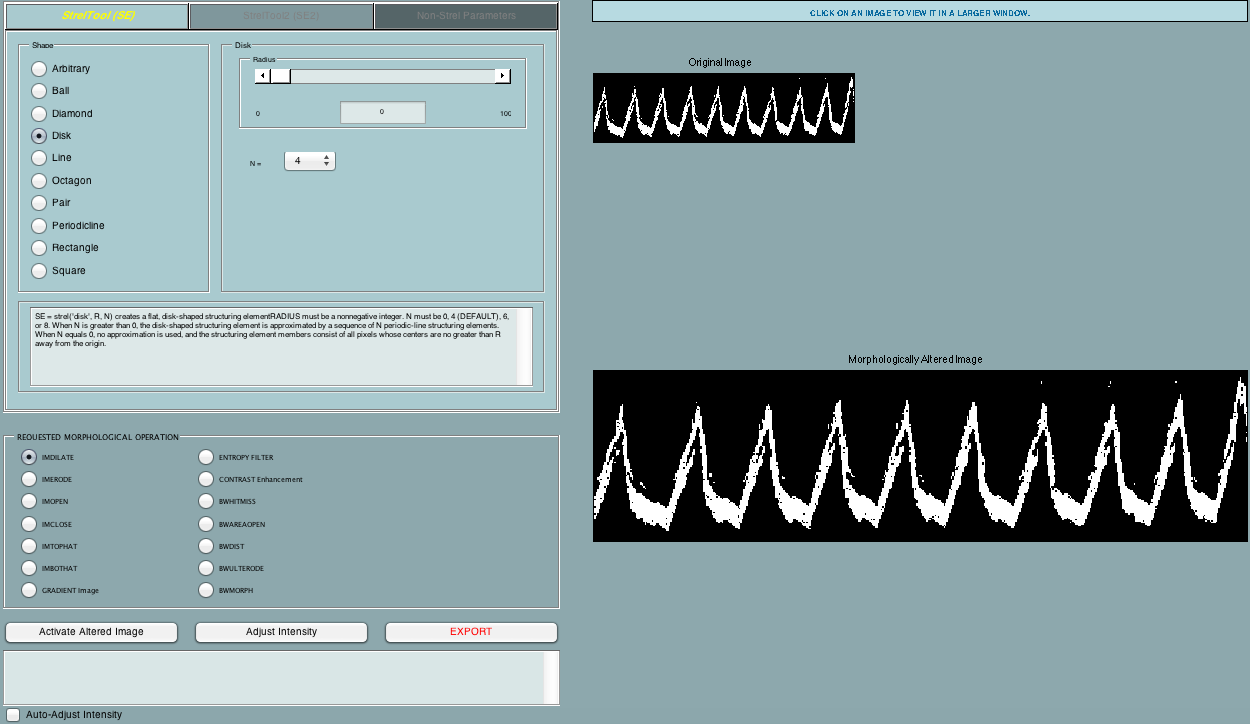Choose the IMERODE operation
This screenshot has width=1250, height=724.
coord(28,479)
